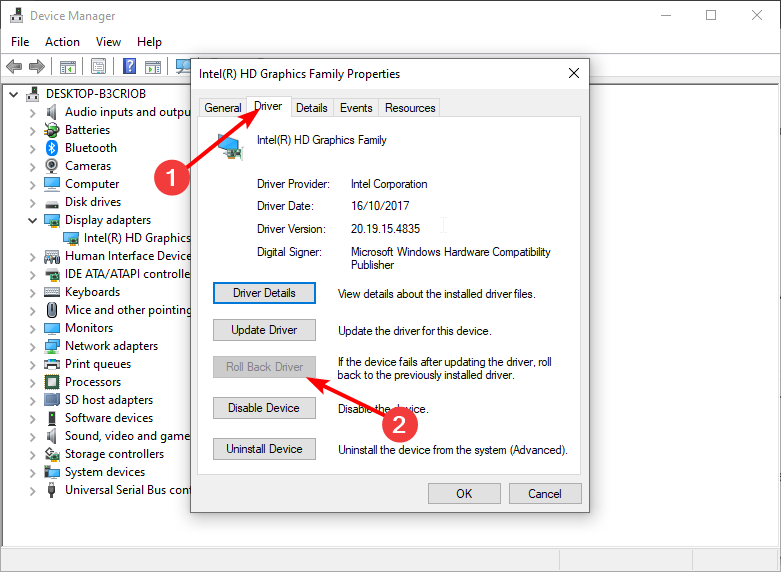Viewport: 781px width, 572px height.
Task: Dismiss the dialog with Cancel
Action: (x=545, y=493)
